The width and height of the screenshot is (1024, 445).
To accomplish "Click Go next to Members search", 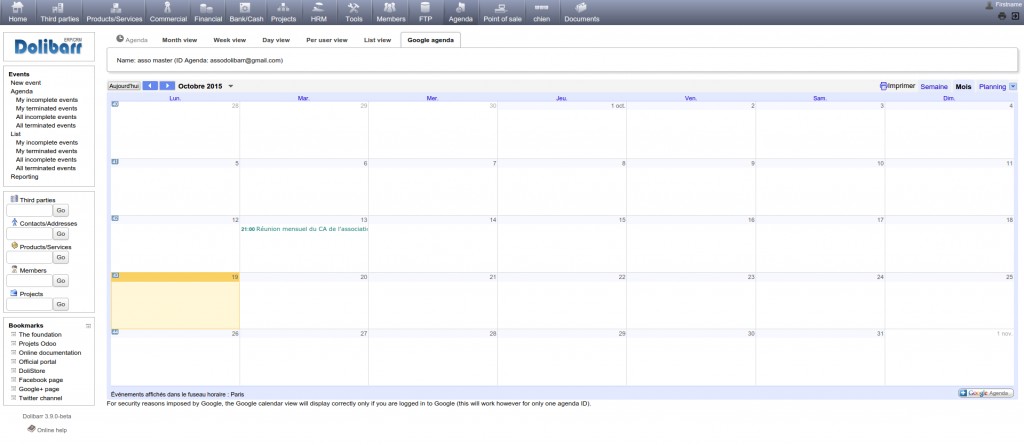I will (61, 281).
